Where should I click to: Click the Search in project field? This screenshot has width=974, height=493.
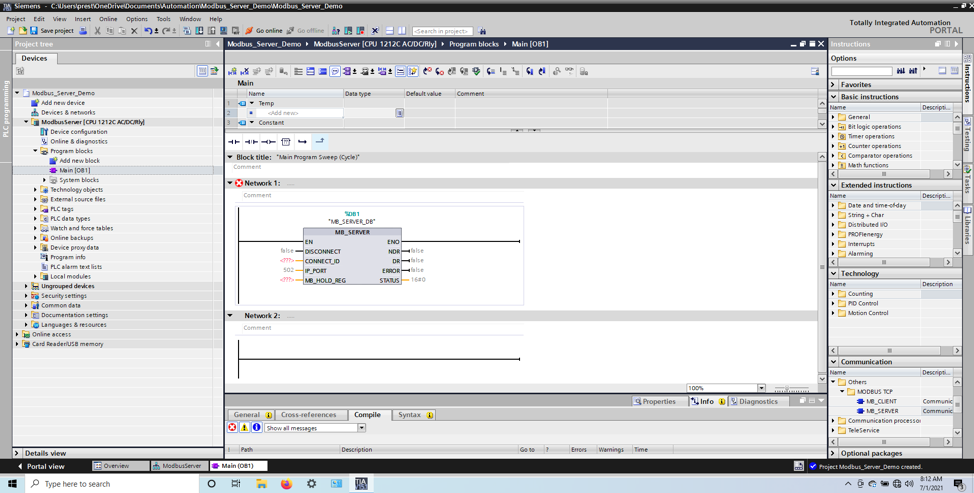[x=442, y=30]
